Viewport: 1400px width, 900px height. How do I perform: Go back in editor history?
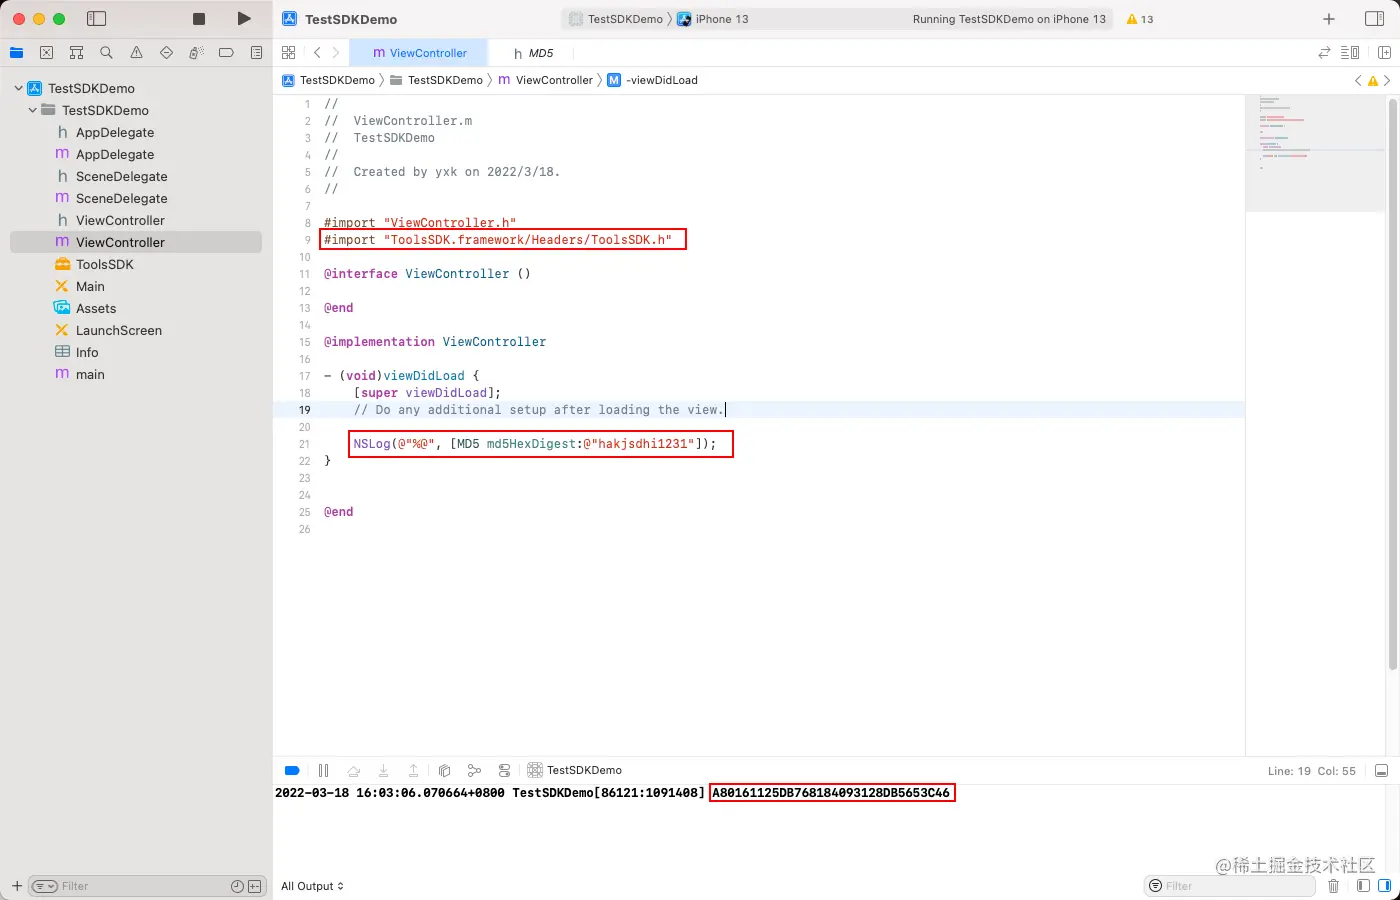[x=317, y=53]
